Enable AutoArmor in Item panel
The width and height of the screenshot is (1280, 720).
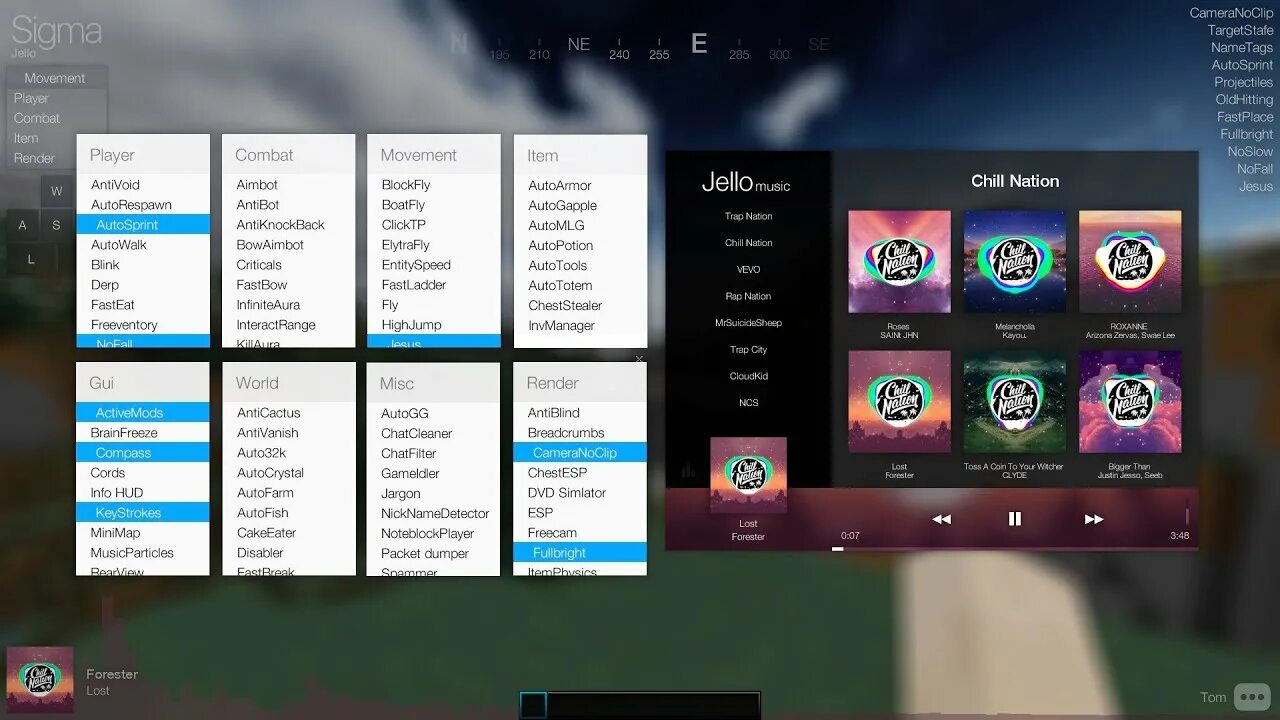[x=580, y=186]
